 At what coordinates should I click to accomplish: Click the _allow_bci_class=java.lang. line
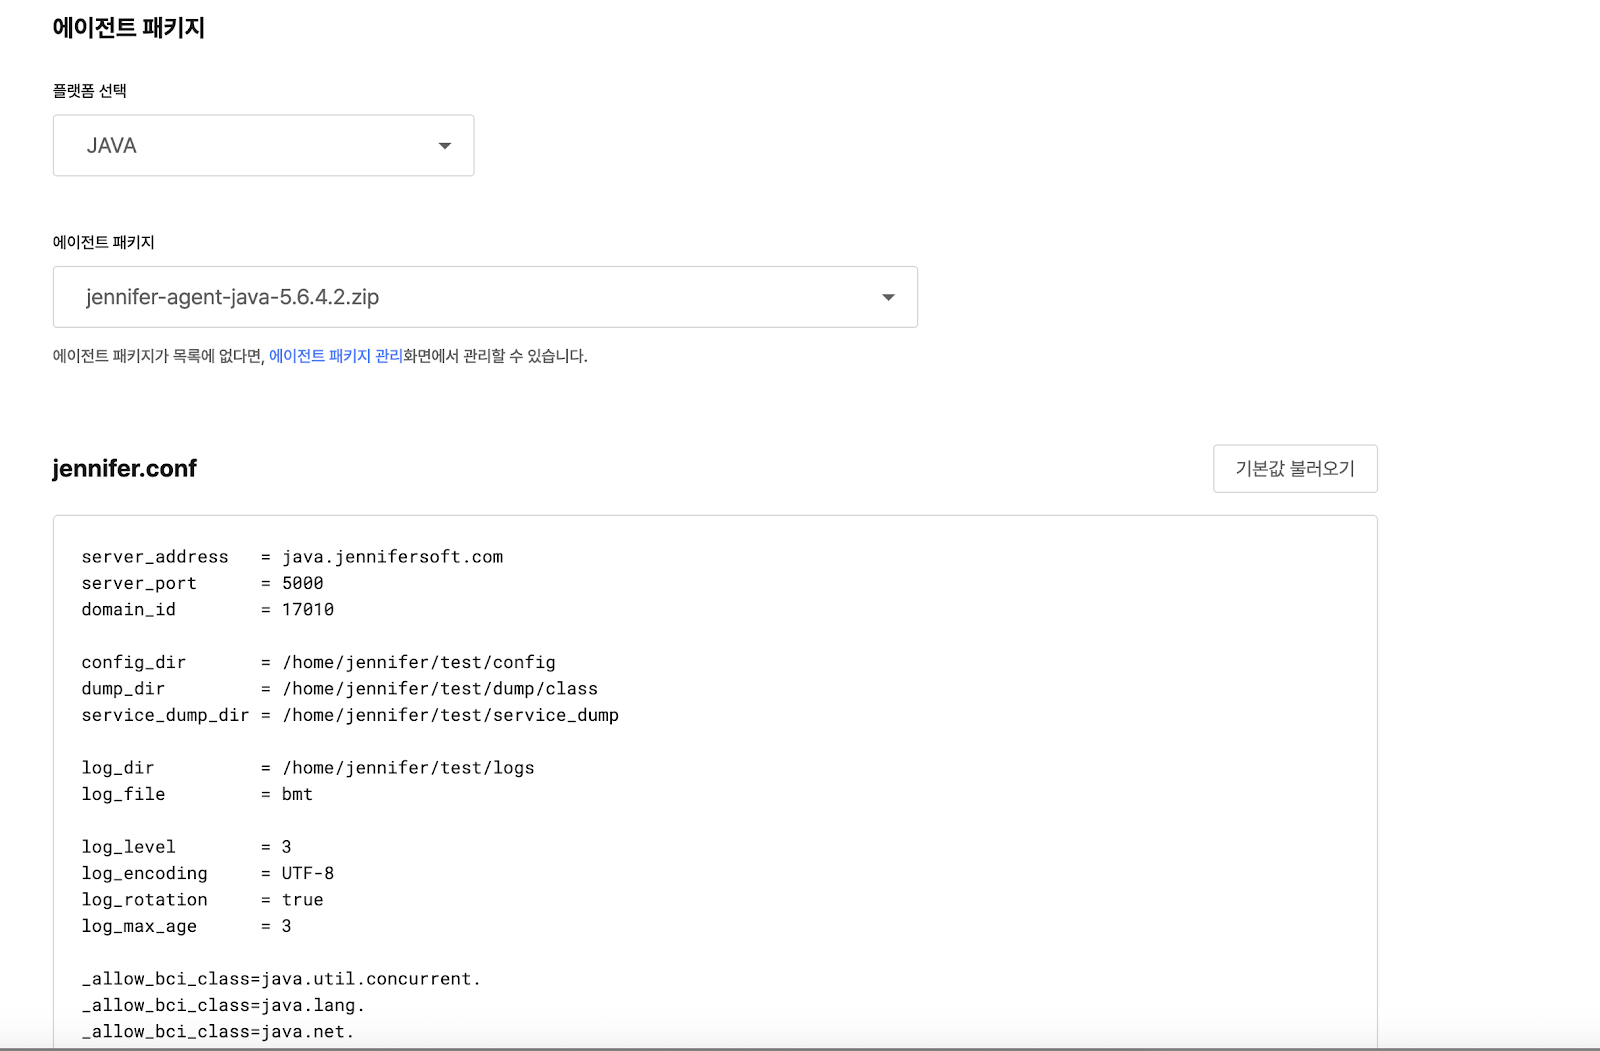pos(223,1005)
